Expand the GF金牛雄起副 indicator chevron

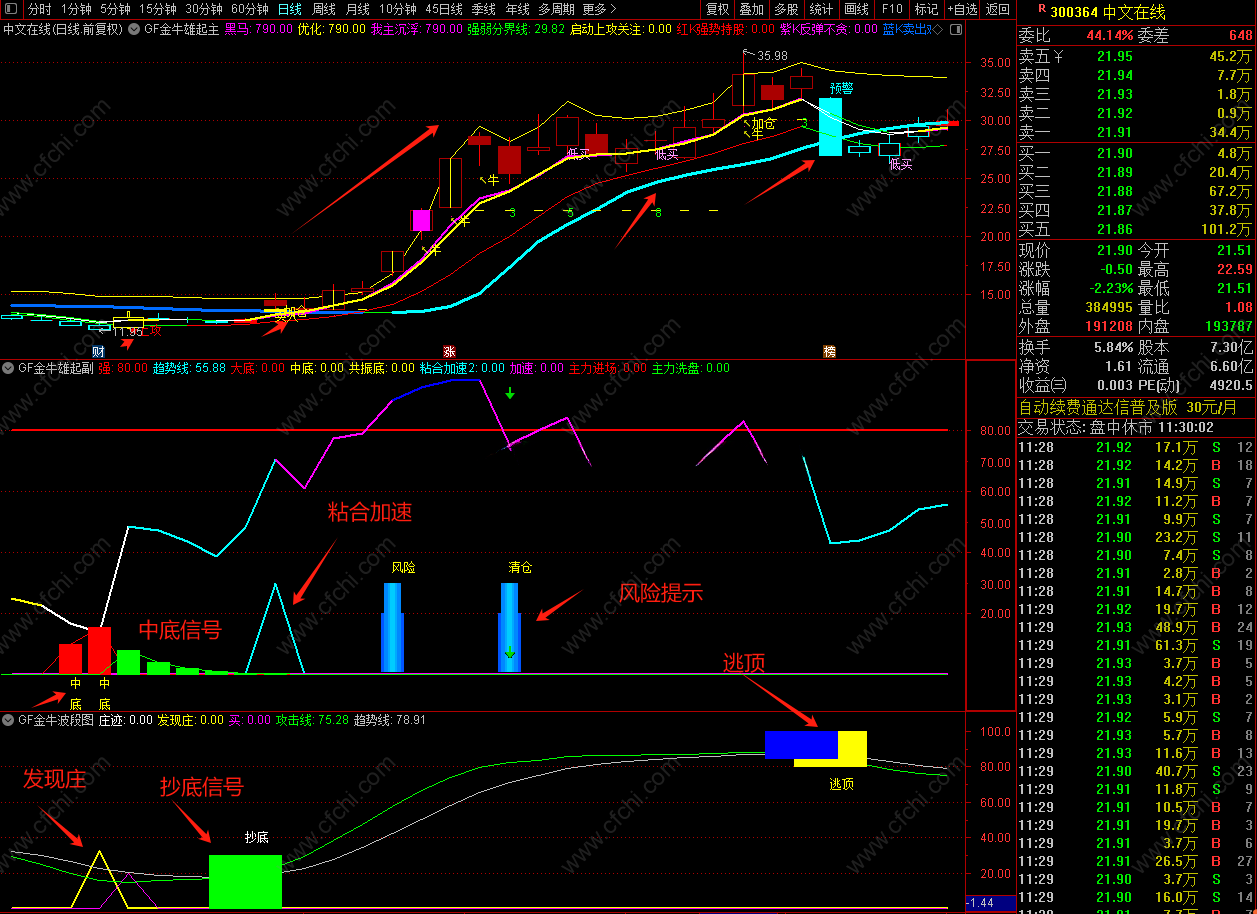point(9,368)
